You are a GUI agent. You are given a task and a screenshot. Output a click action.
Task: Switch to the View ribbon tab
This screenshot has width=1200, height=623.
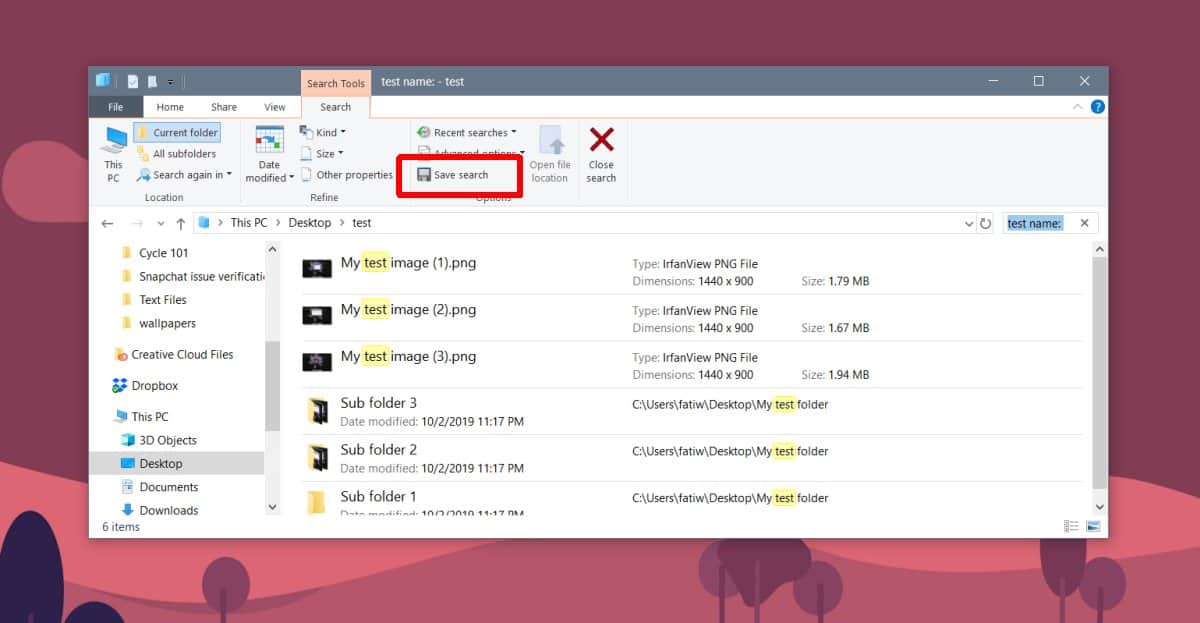275,107
